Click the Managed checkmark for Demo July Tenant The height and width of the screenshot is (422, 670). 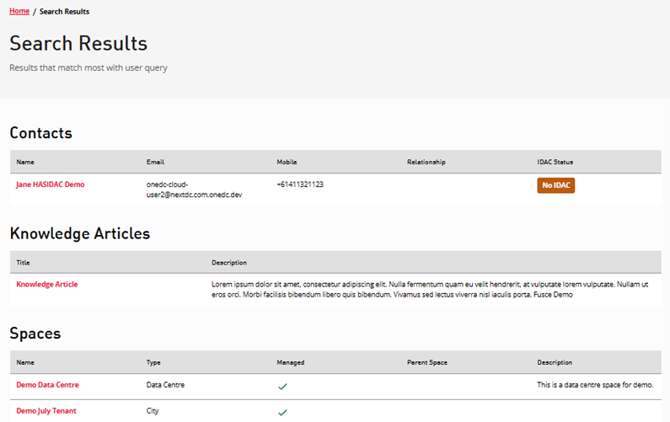point(283,412)
